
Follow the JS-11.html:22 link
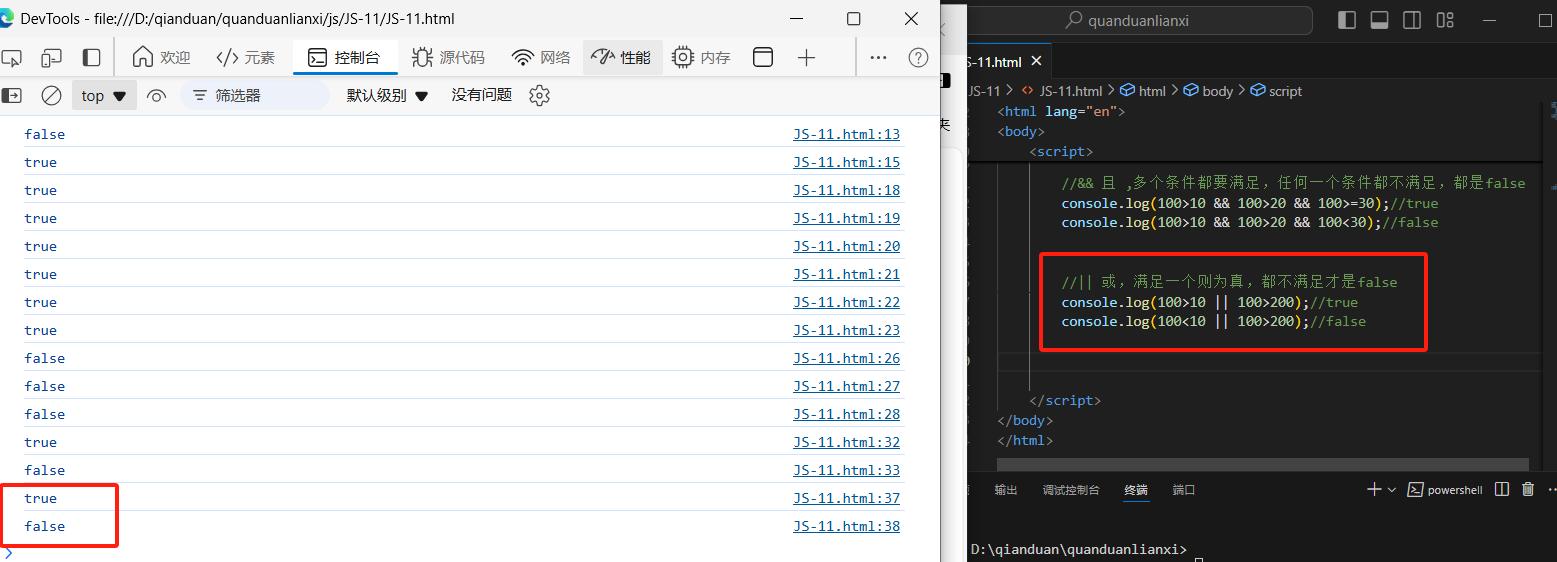846,302
